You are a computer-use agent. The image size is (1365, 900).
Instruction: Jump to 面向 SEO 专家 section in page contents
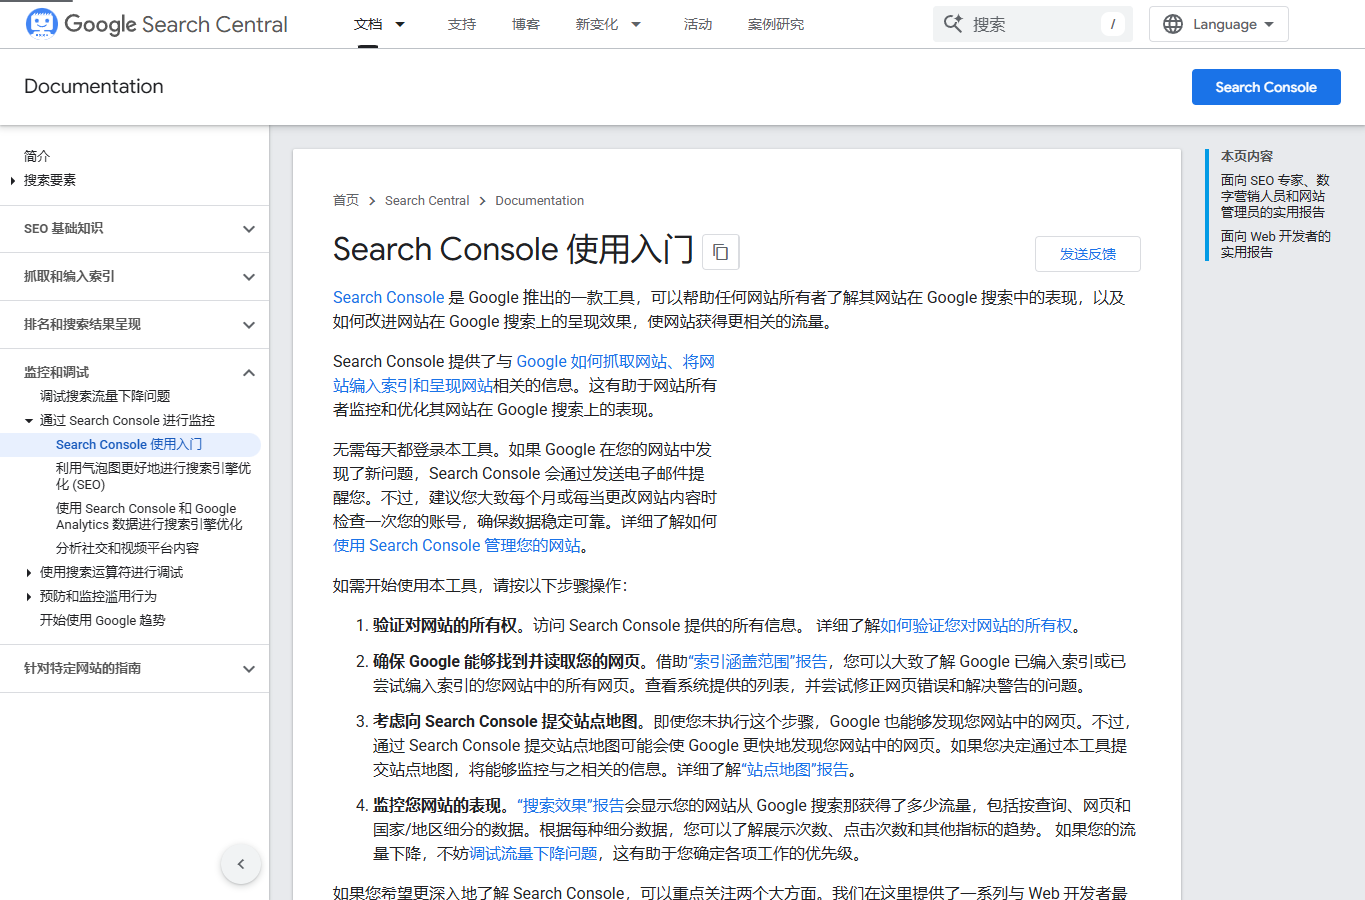point(1276,197)
